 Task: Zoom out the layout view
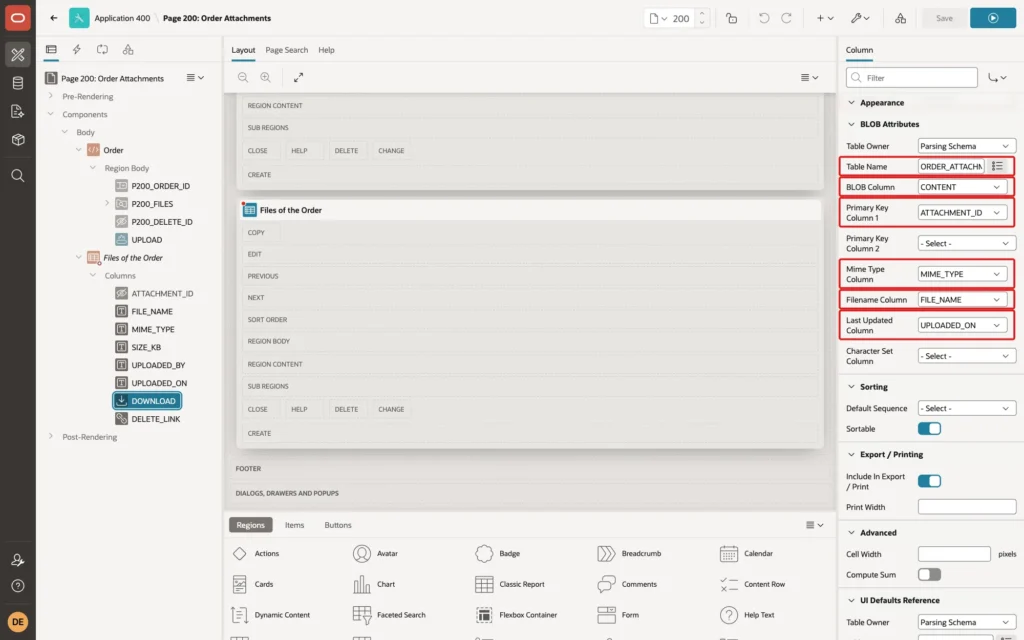[x=243, y=77]
